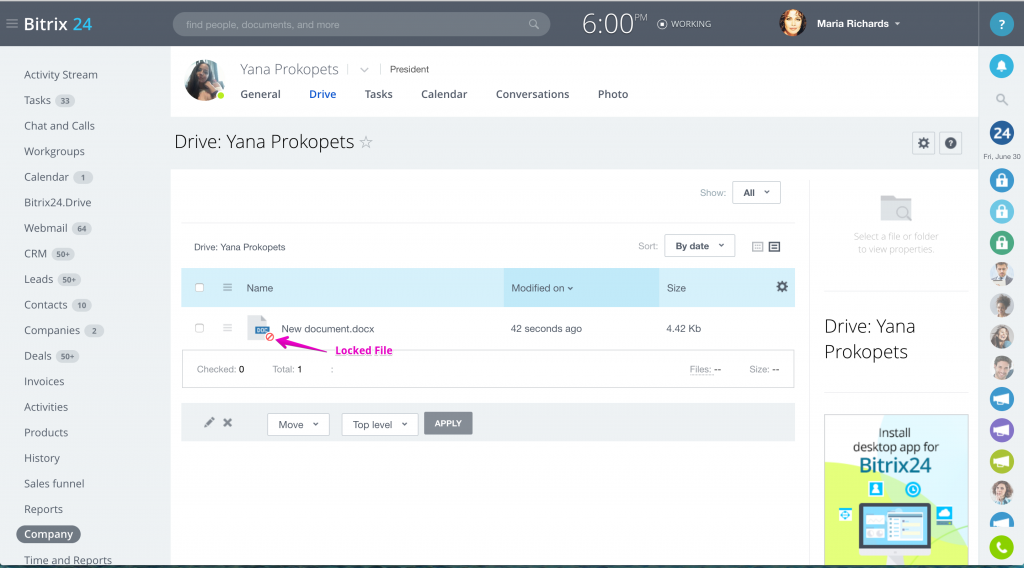Expand Maria Richards user menu arrow
Screen dimensions: 1024x568
(897, 24)
